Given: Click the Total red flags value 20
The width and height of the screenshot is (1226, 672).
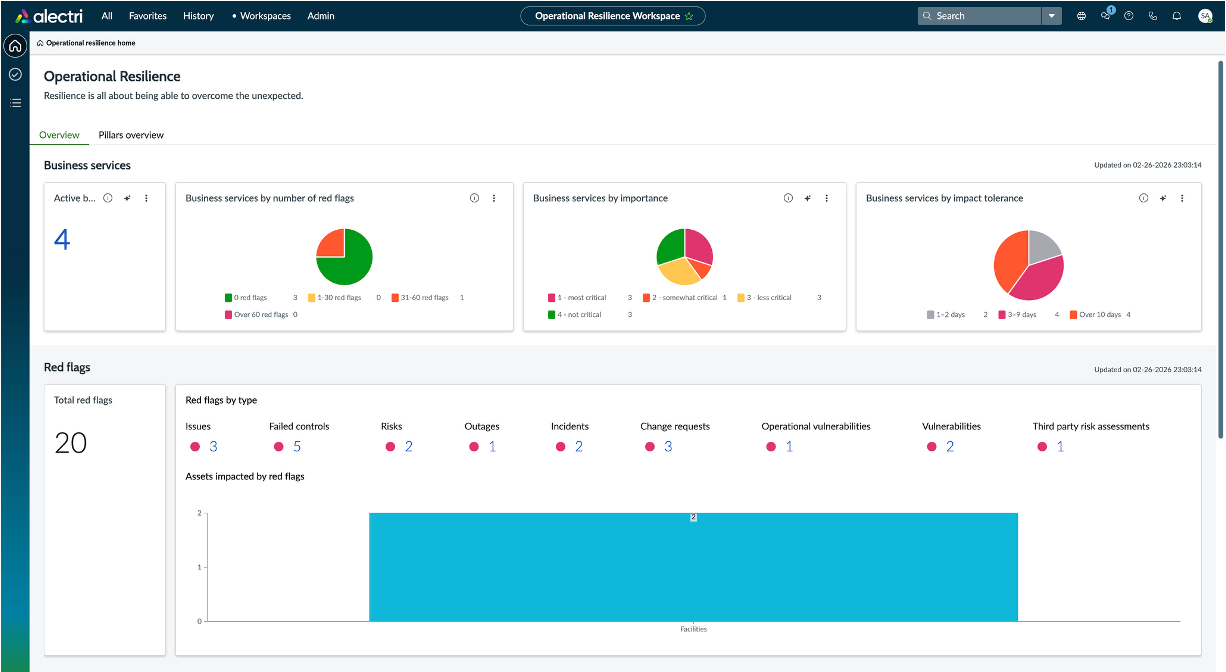Looking at the screenshot, I should 71,443.
